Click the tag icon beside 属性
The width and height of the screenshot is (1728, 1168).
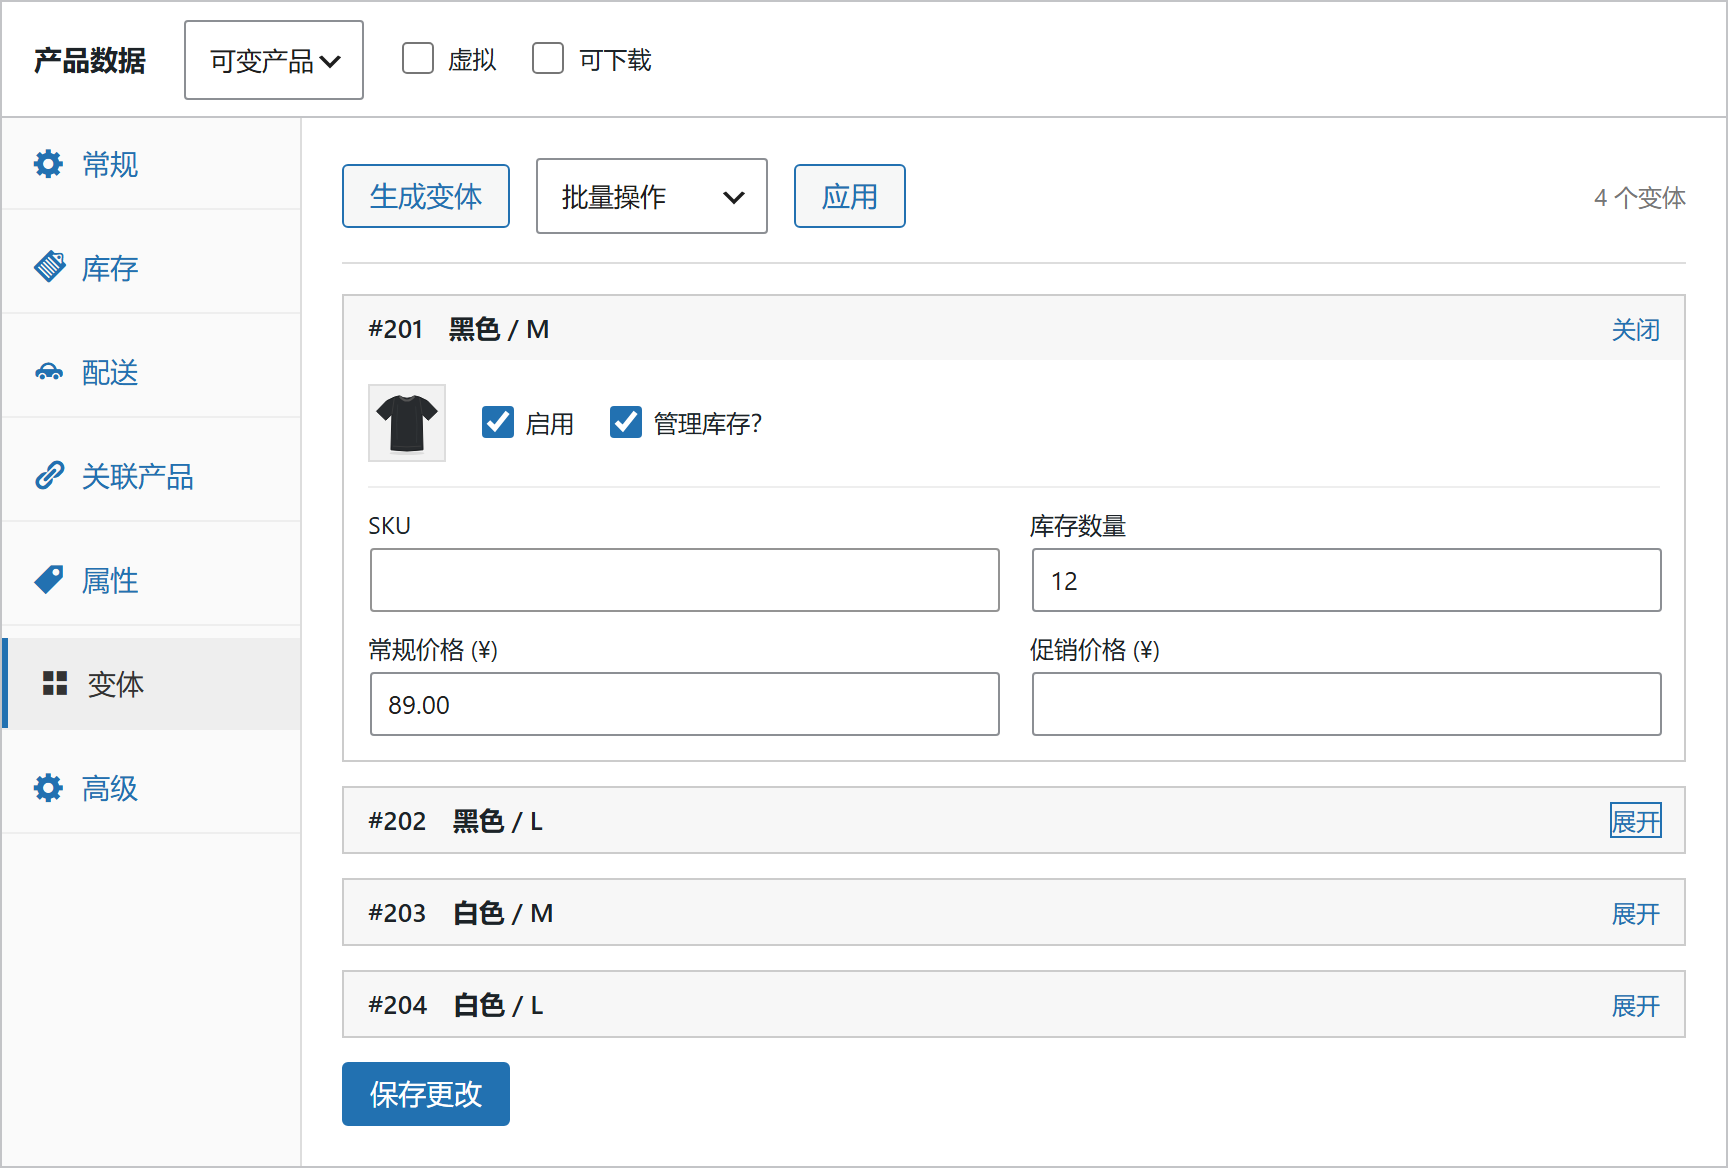coord(49,579)
